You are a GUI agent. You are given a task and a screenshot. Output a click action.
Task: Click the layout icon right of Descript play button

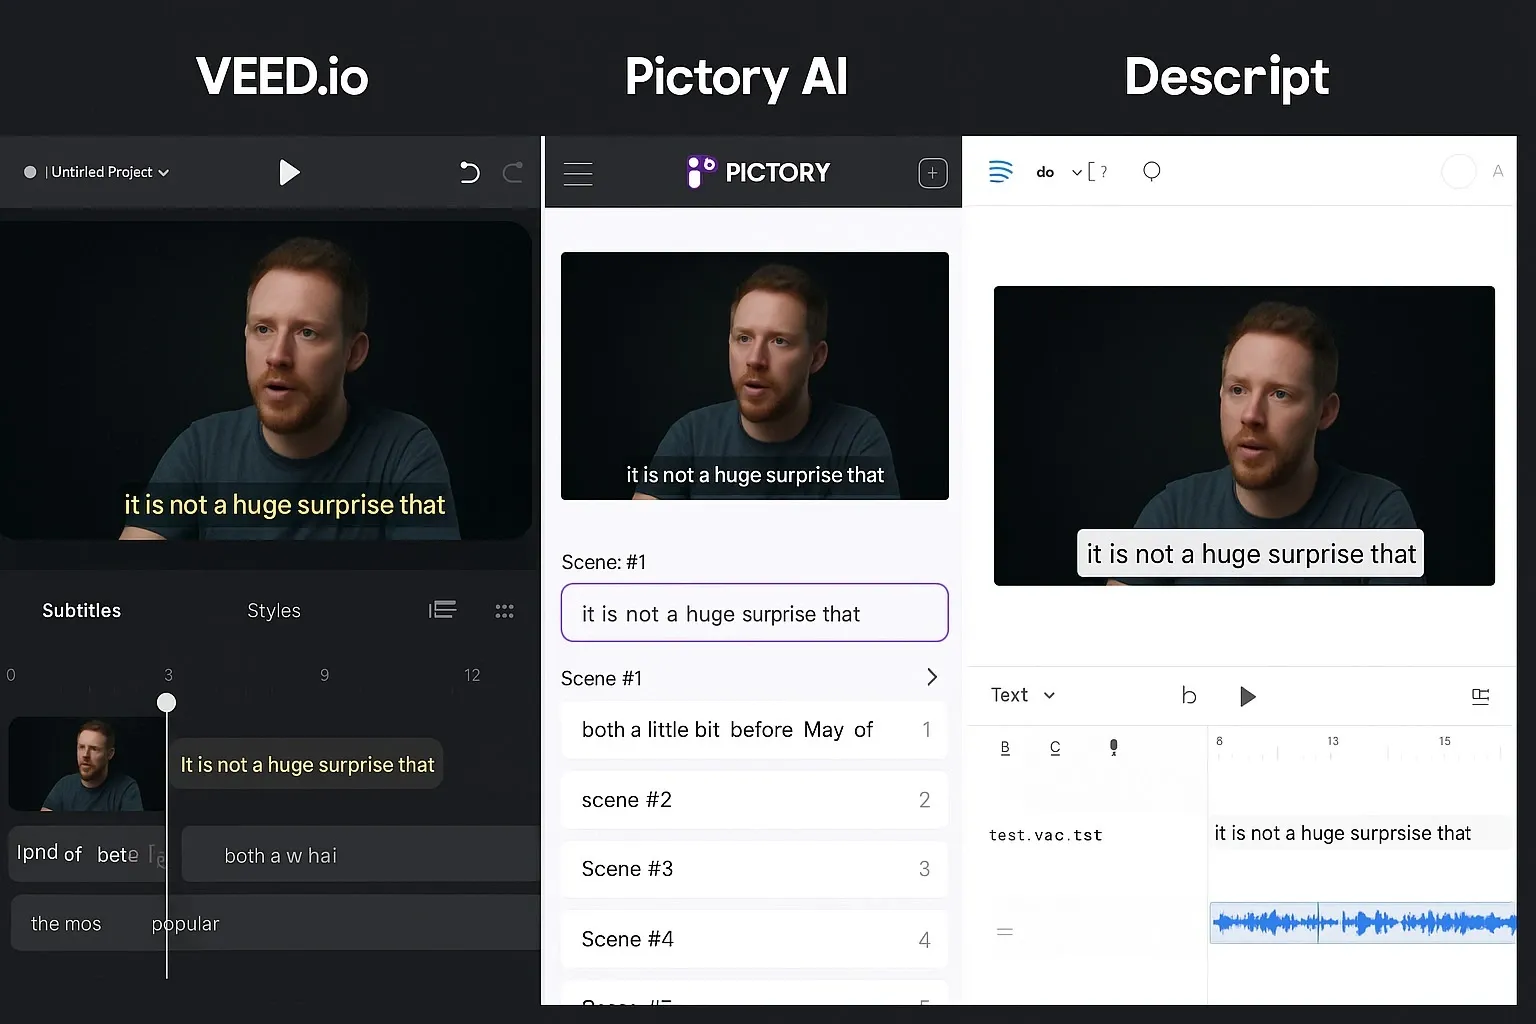[x=1481, y=696]
